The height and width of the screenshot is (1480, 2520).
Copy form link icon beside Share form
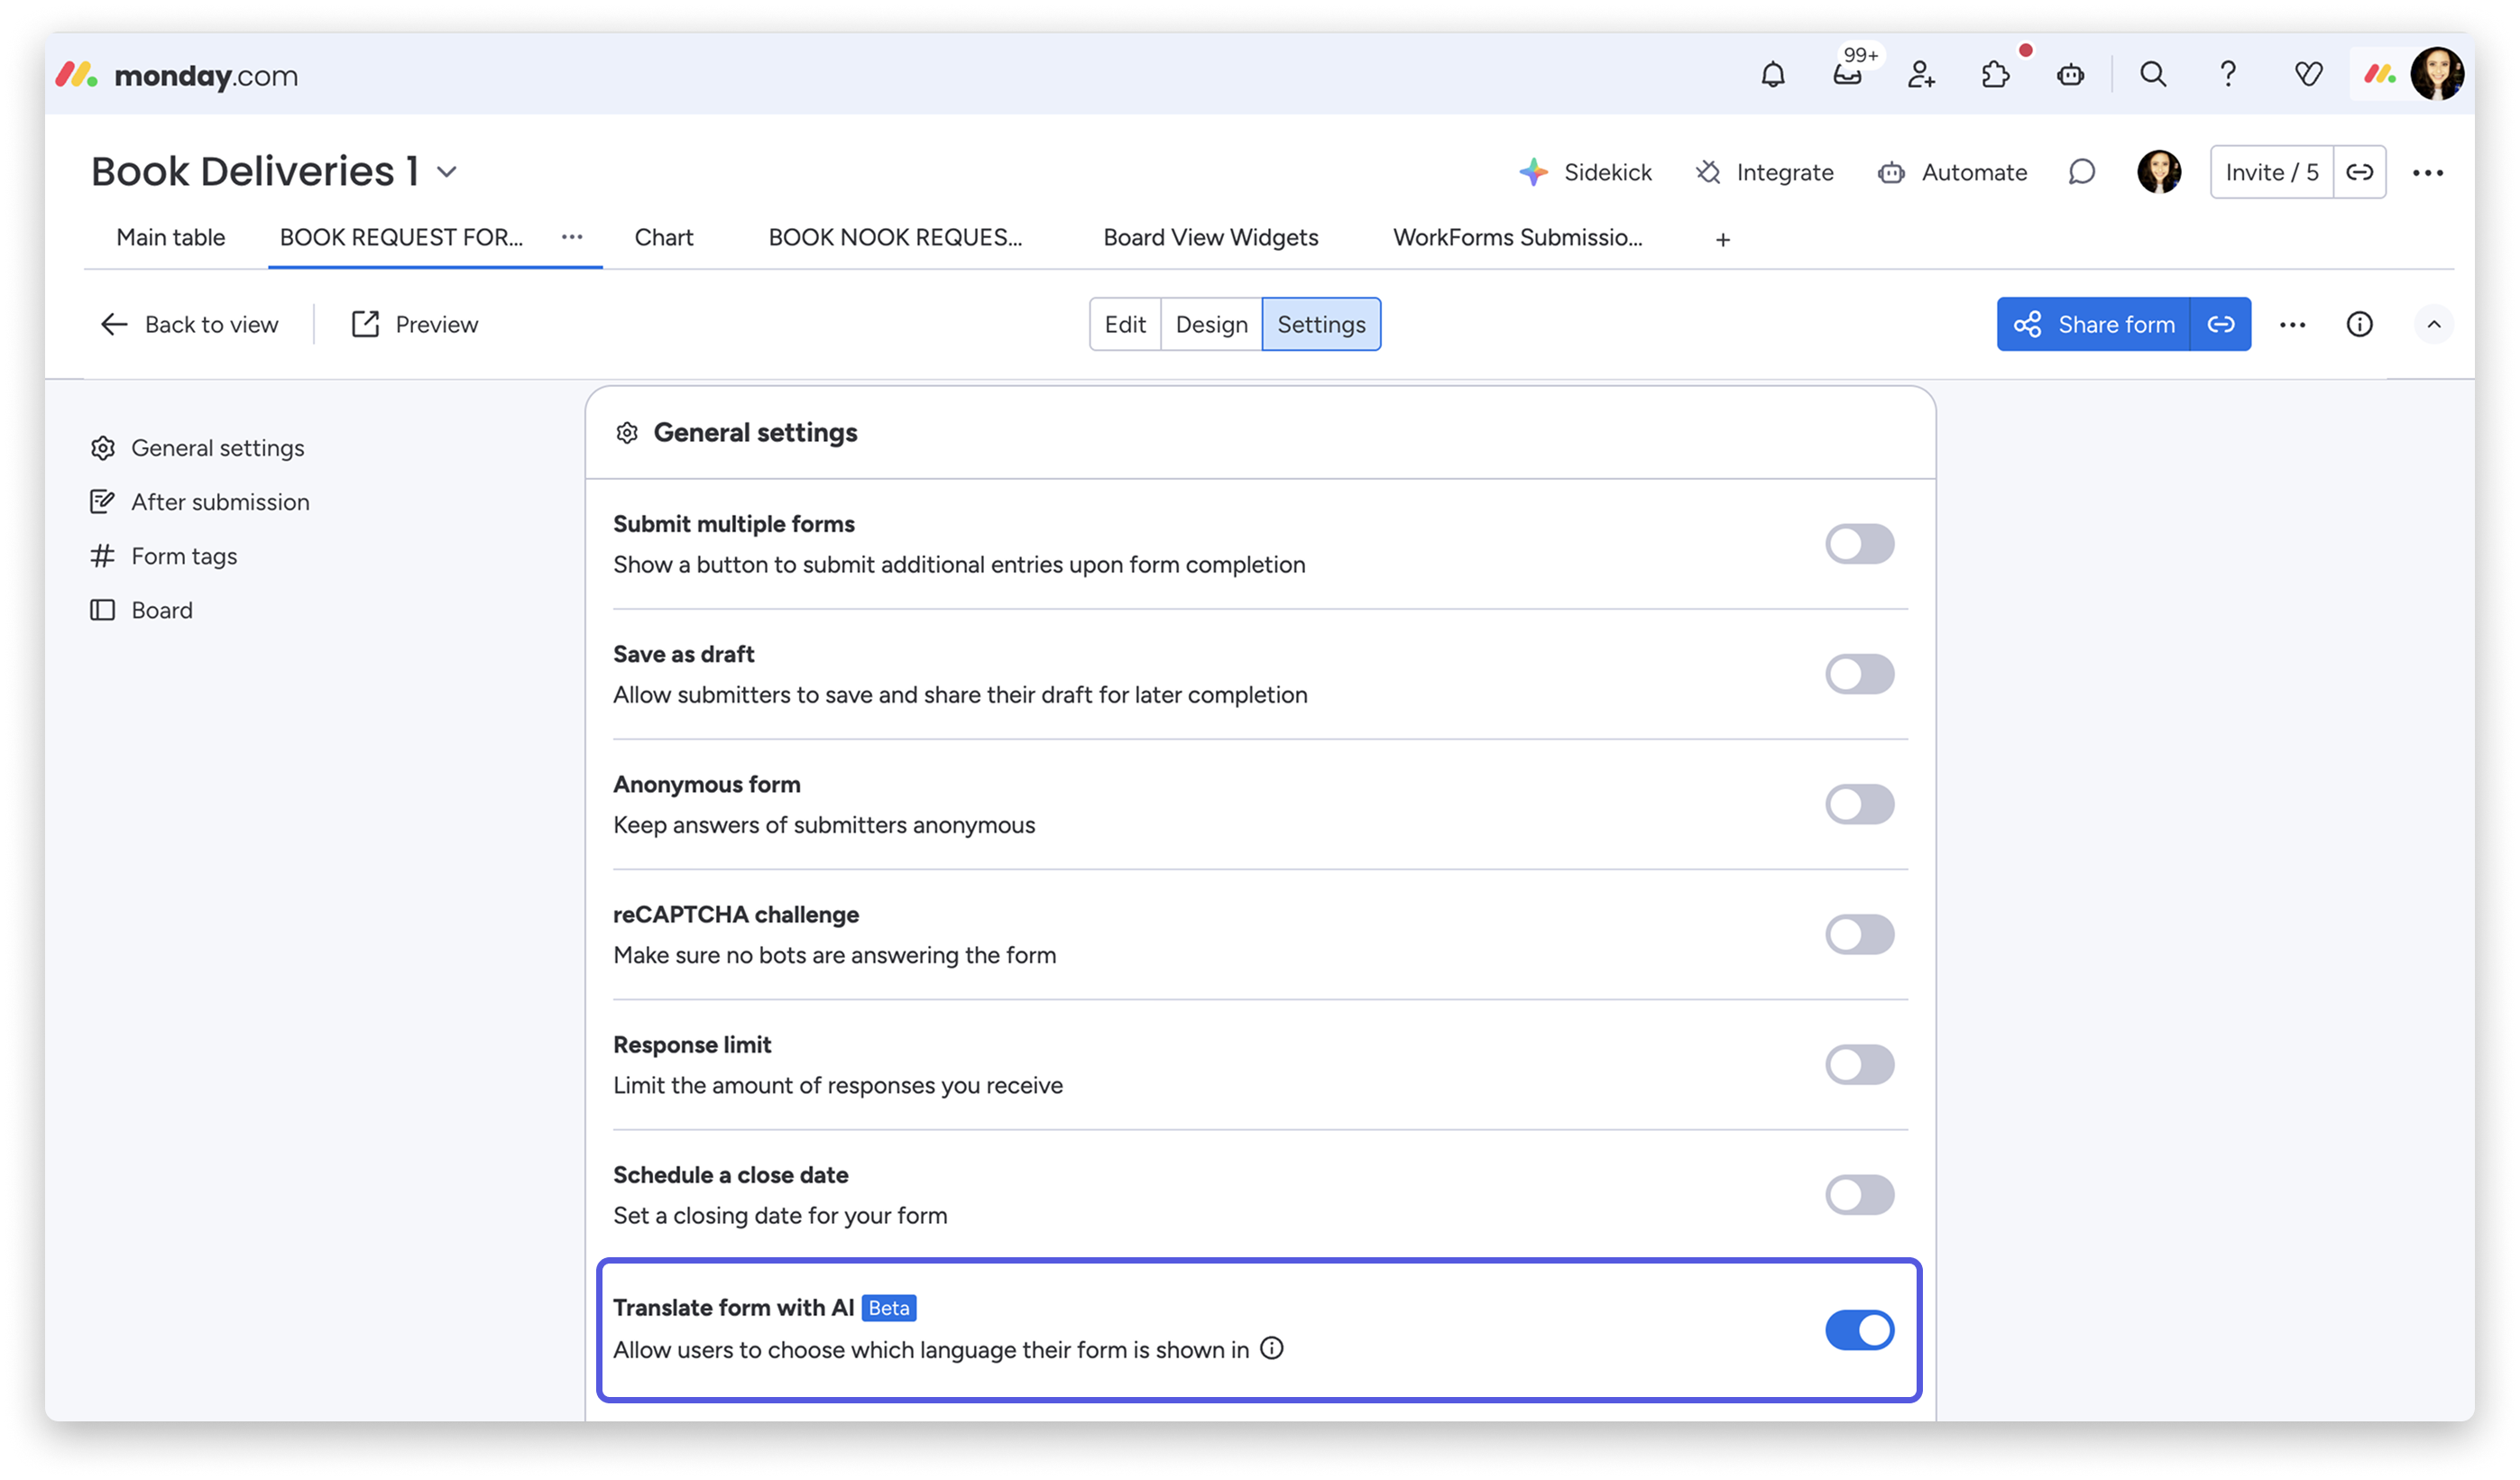click(2221, 324)
